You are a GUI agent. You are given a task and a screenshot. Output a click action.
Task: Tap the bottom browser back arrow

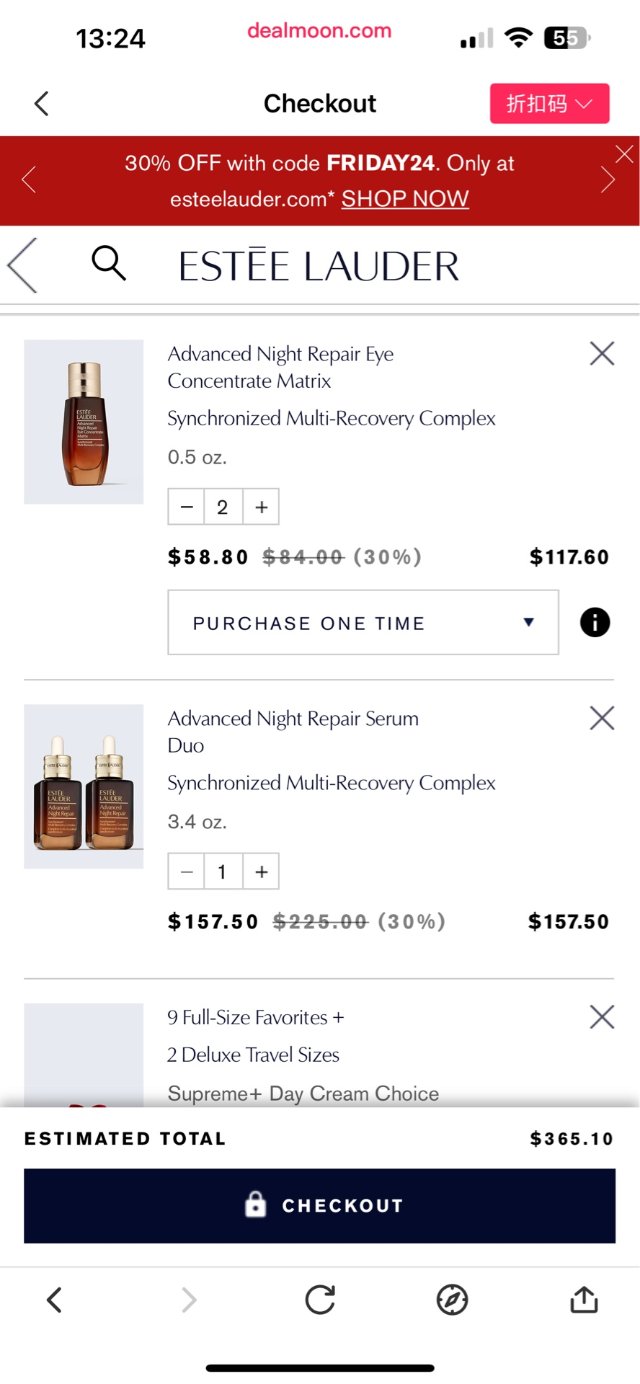point(55,1299)
